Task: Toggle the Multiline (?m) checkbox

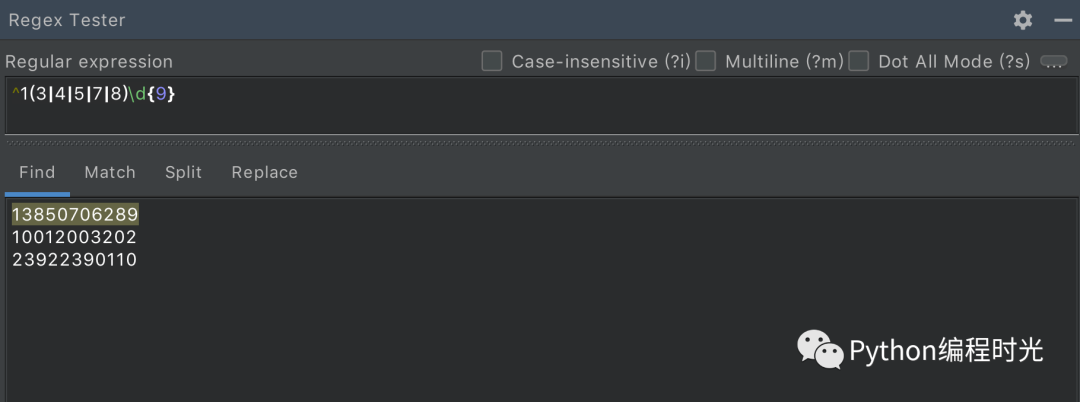Action: [x=706, y=61]
